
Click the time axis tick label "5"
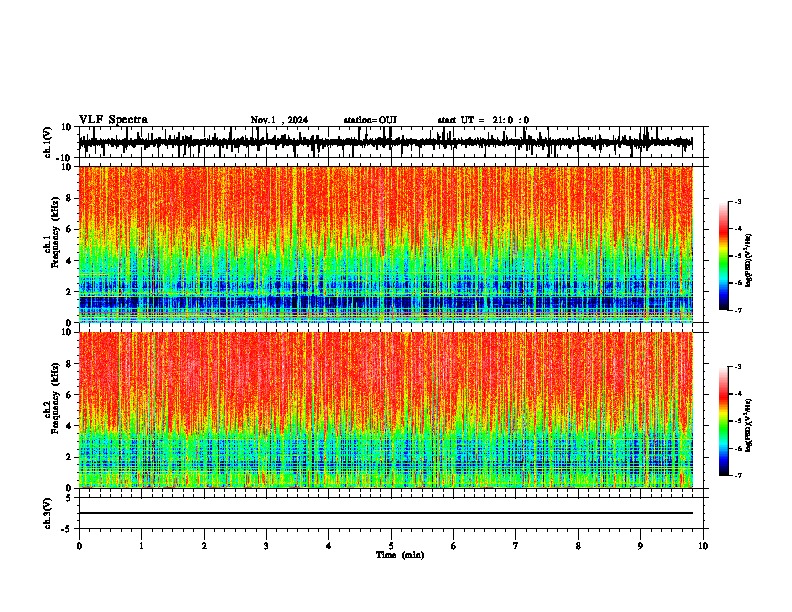pos(391,546)
